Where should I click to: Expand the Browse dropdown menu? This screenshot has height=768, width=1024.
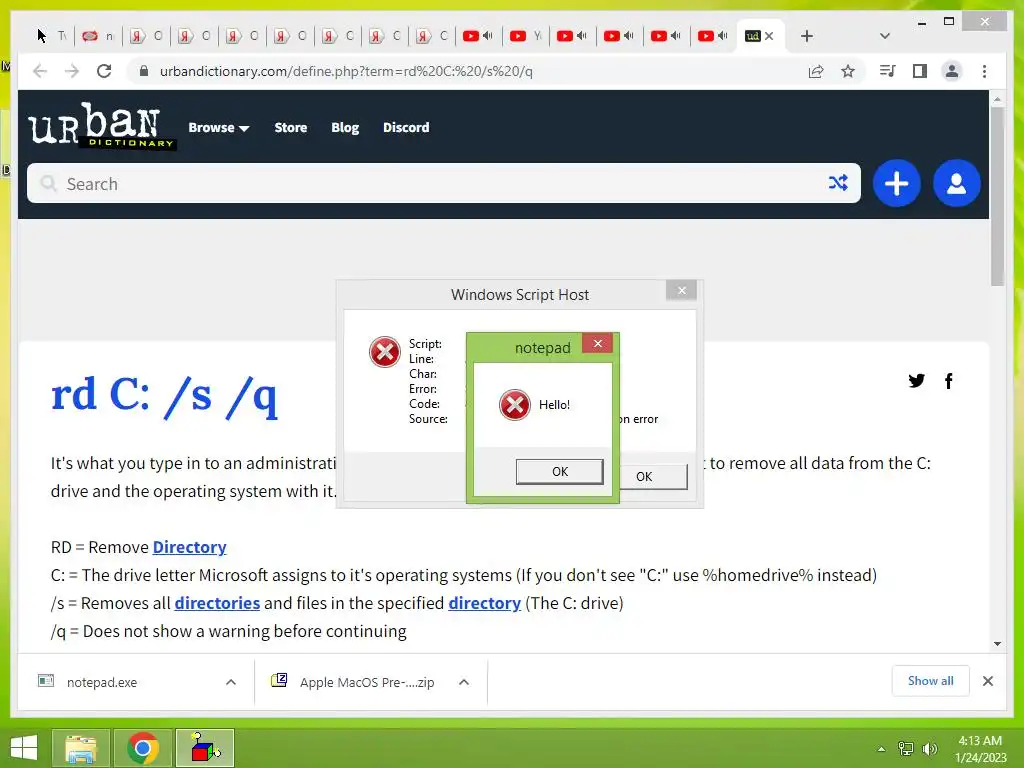point(219,127)
